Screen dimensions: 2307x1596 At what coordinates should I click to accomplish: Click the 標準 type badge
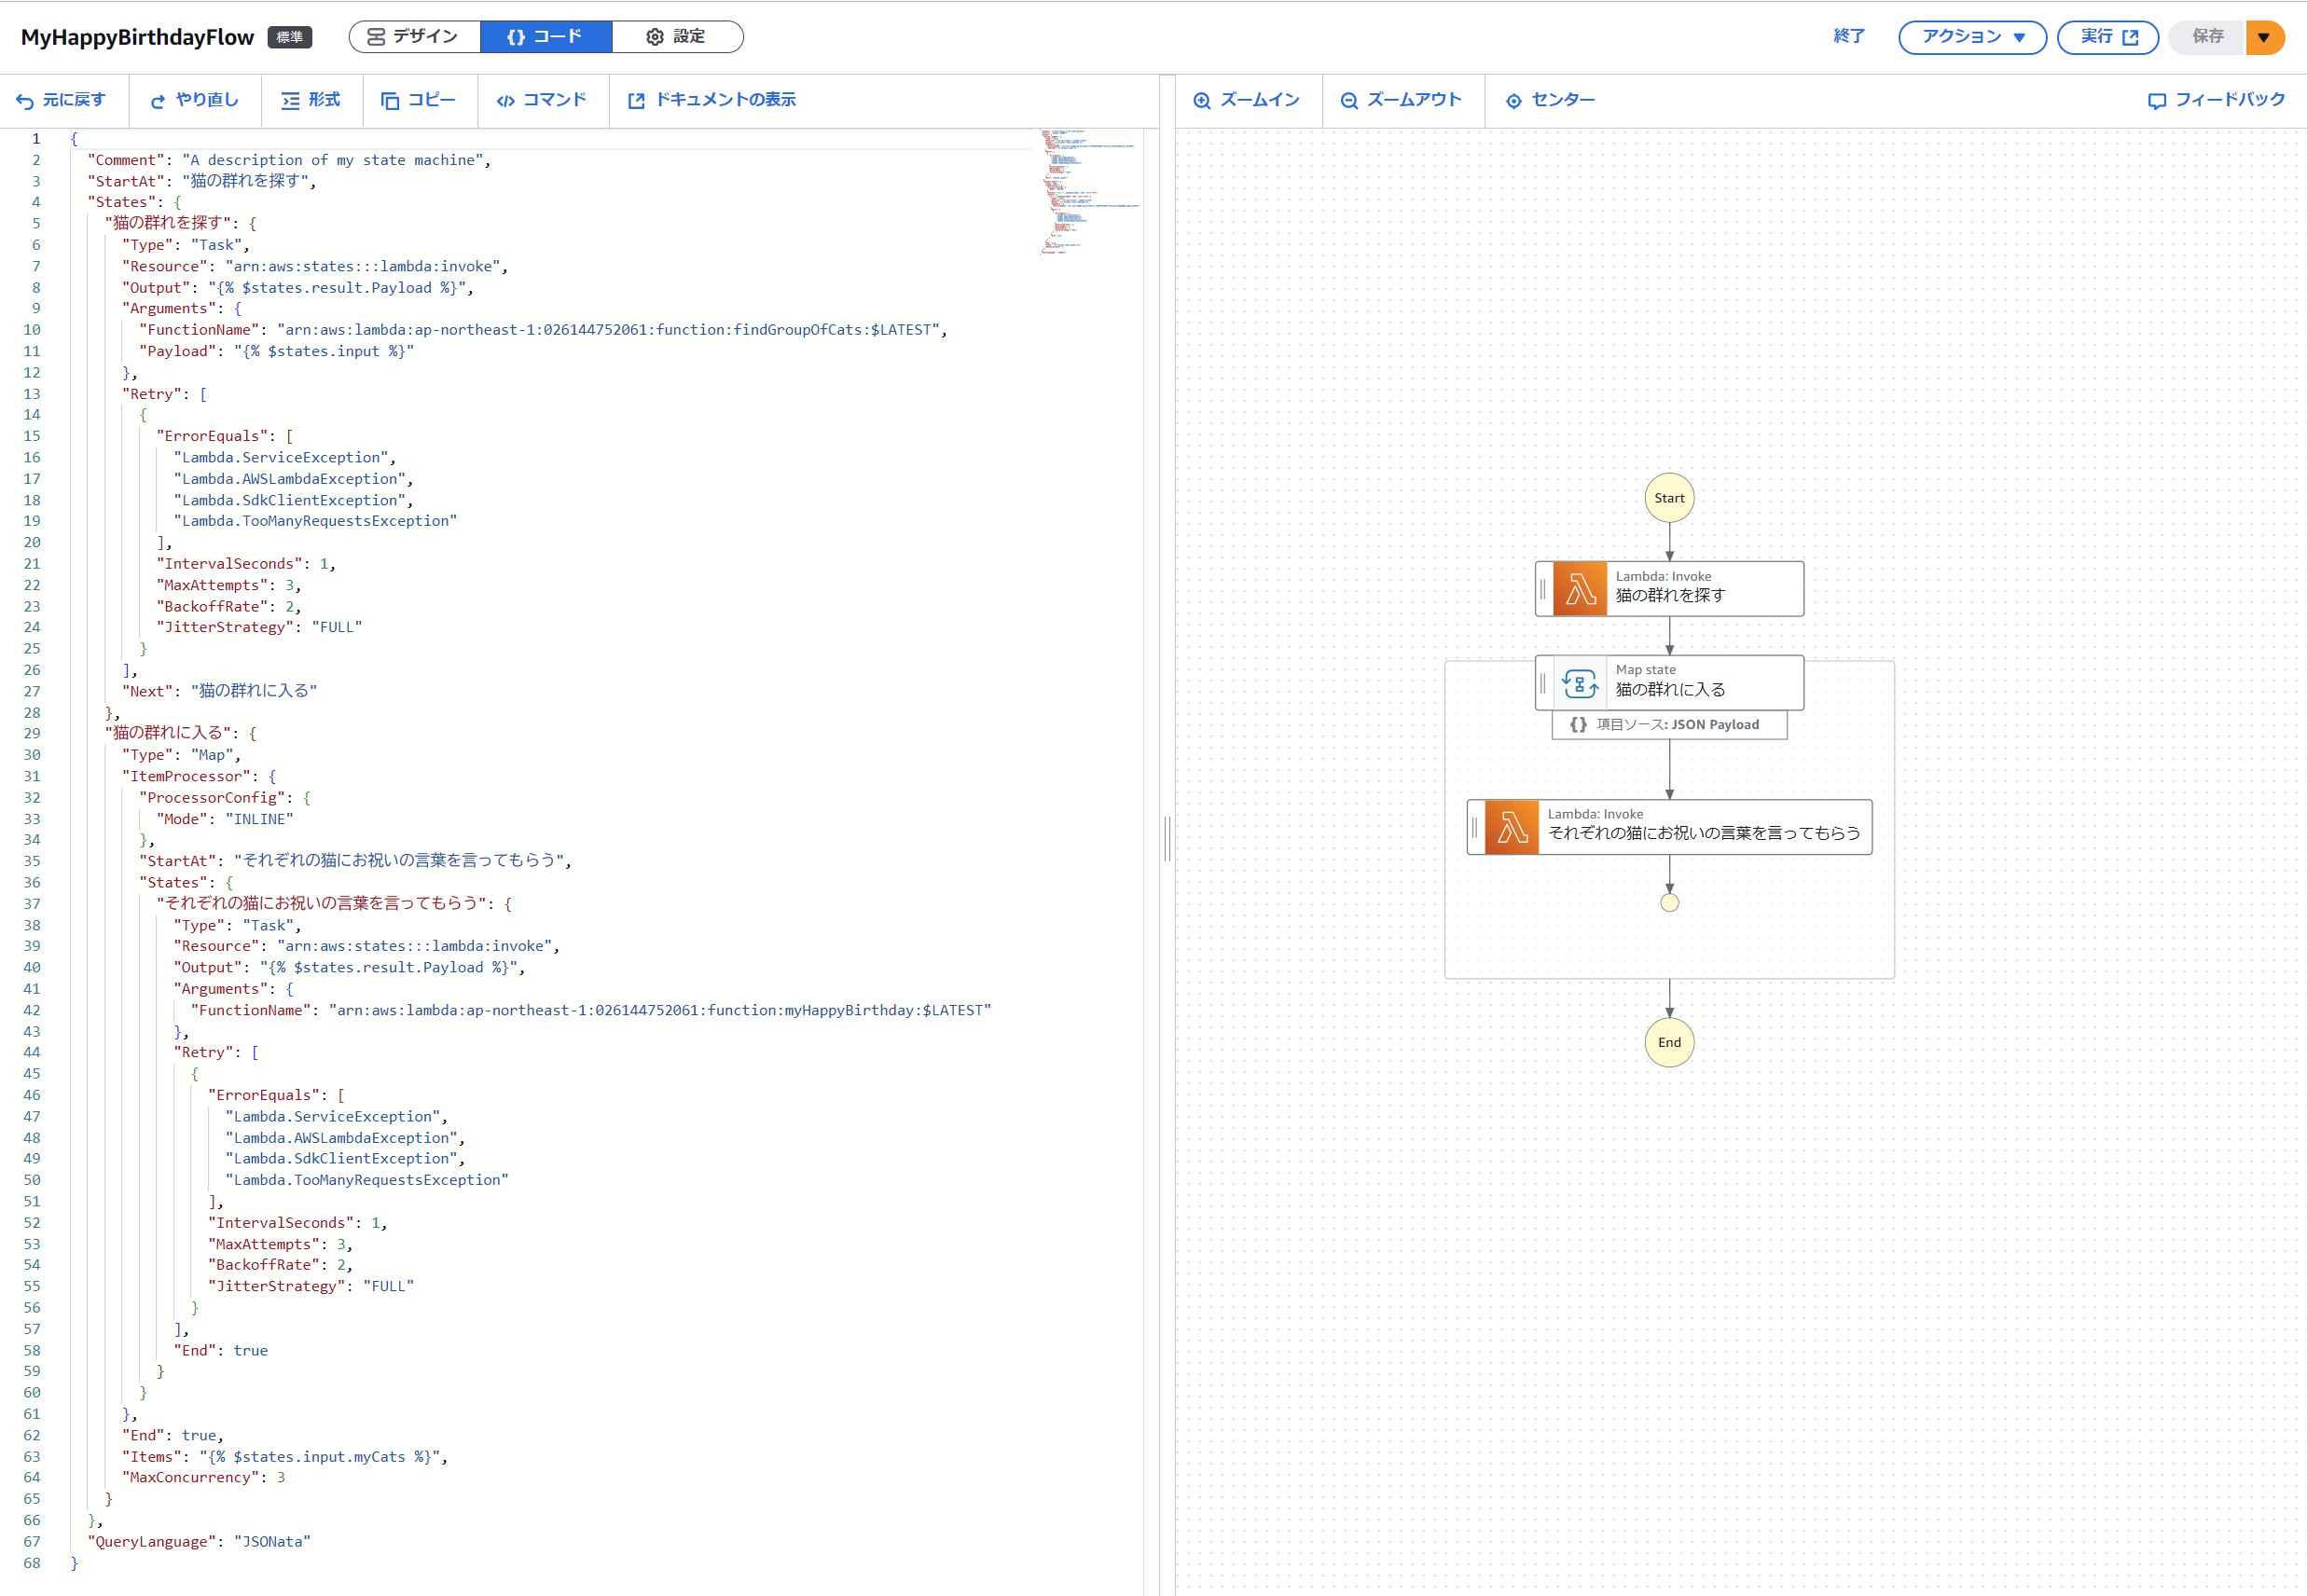pos(290,37)
